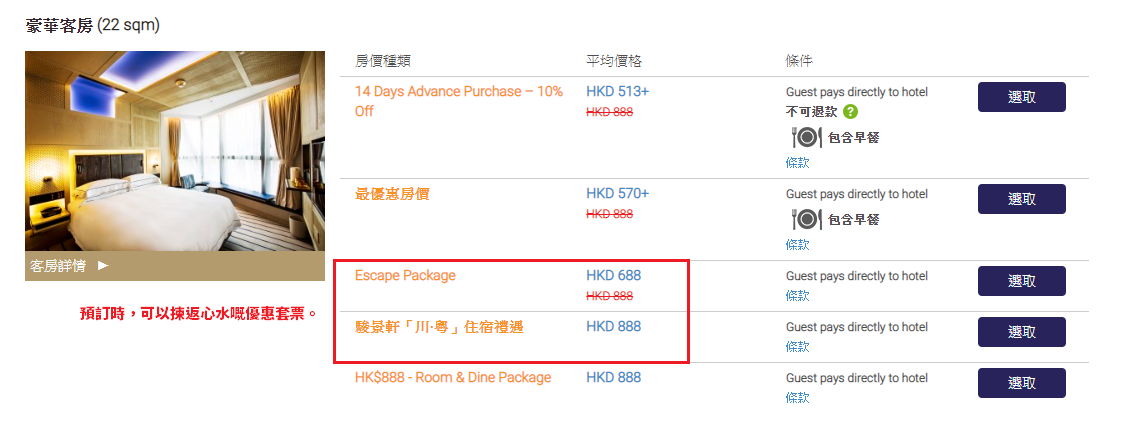1140x433 pixels.
Task: Open 駿景軒「川·粵」住宿禮遇 link
Action: pyautogui.click(x=439, y=327)
